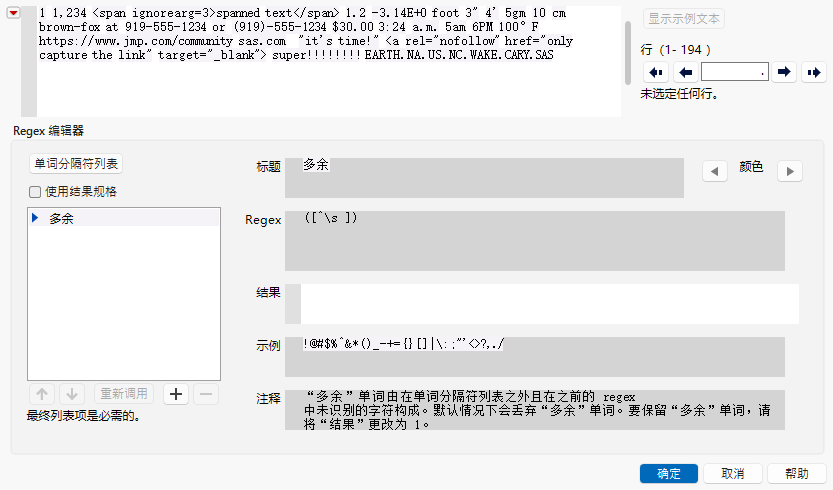Go to the next row
Viewport: 833px width, 490px height.
(784, 72)
